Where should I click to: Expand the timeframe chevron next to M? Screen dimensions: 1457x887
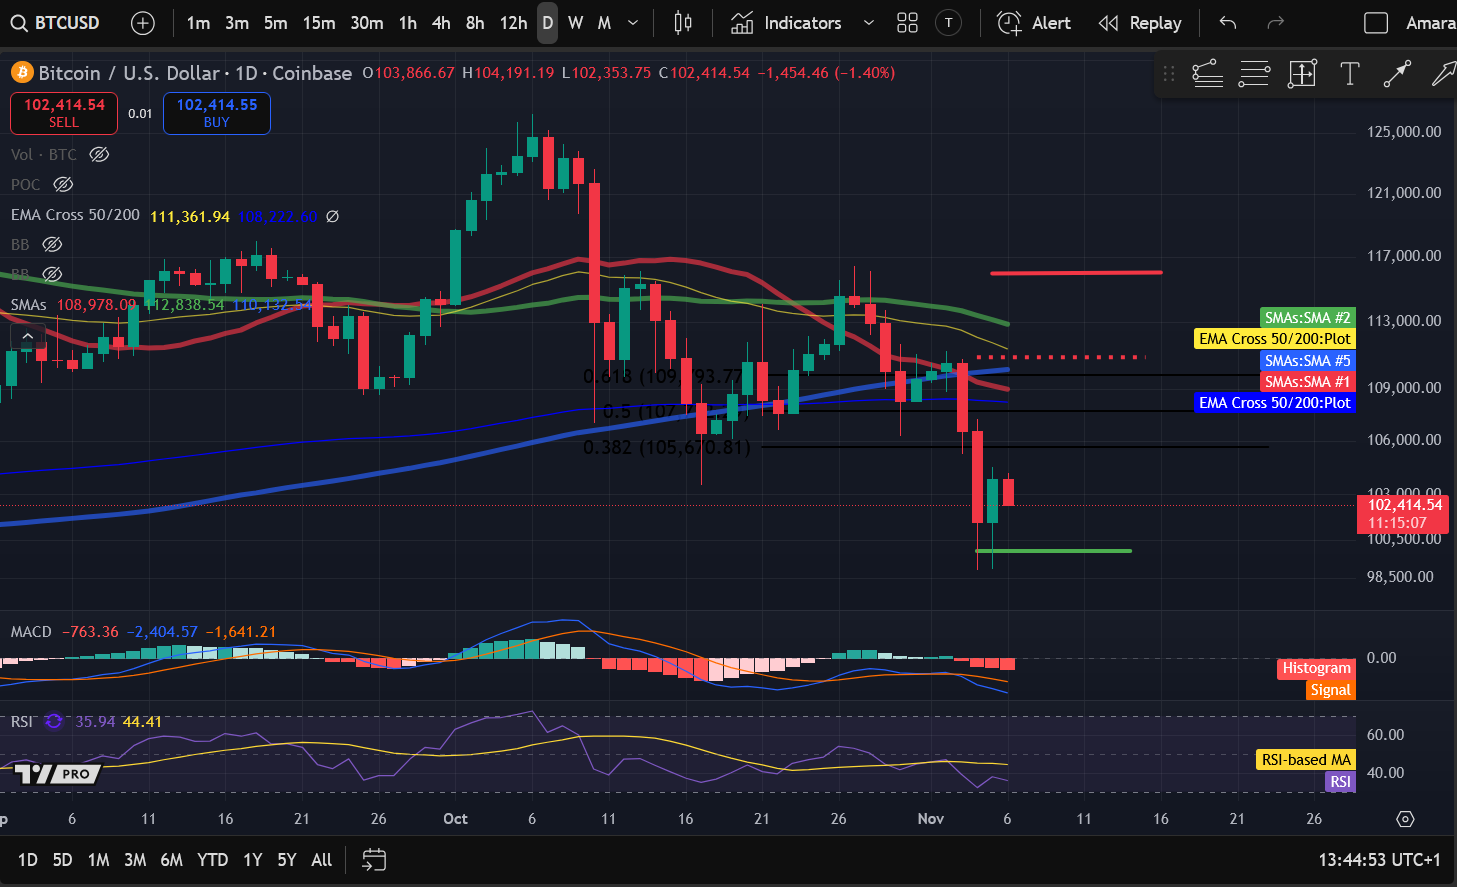[x=631, y=22]
